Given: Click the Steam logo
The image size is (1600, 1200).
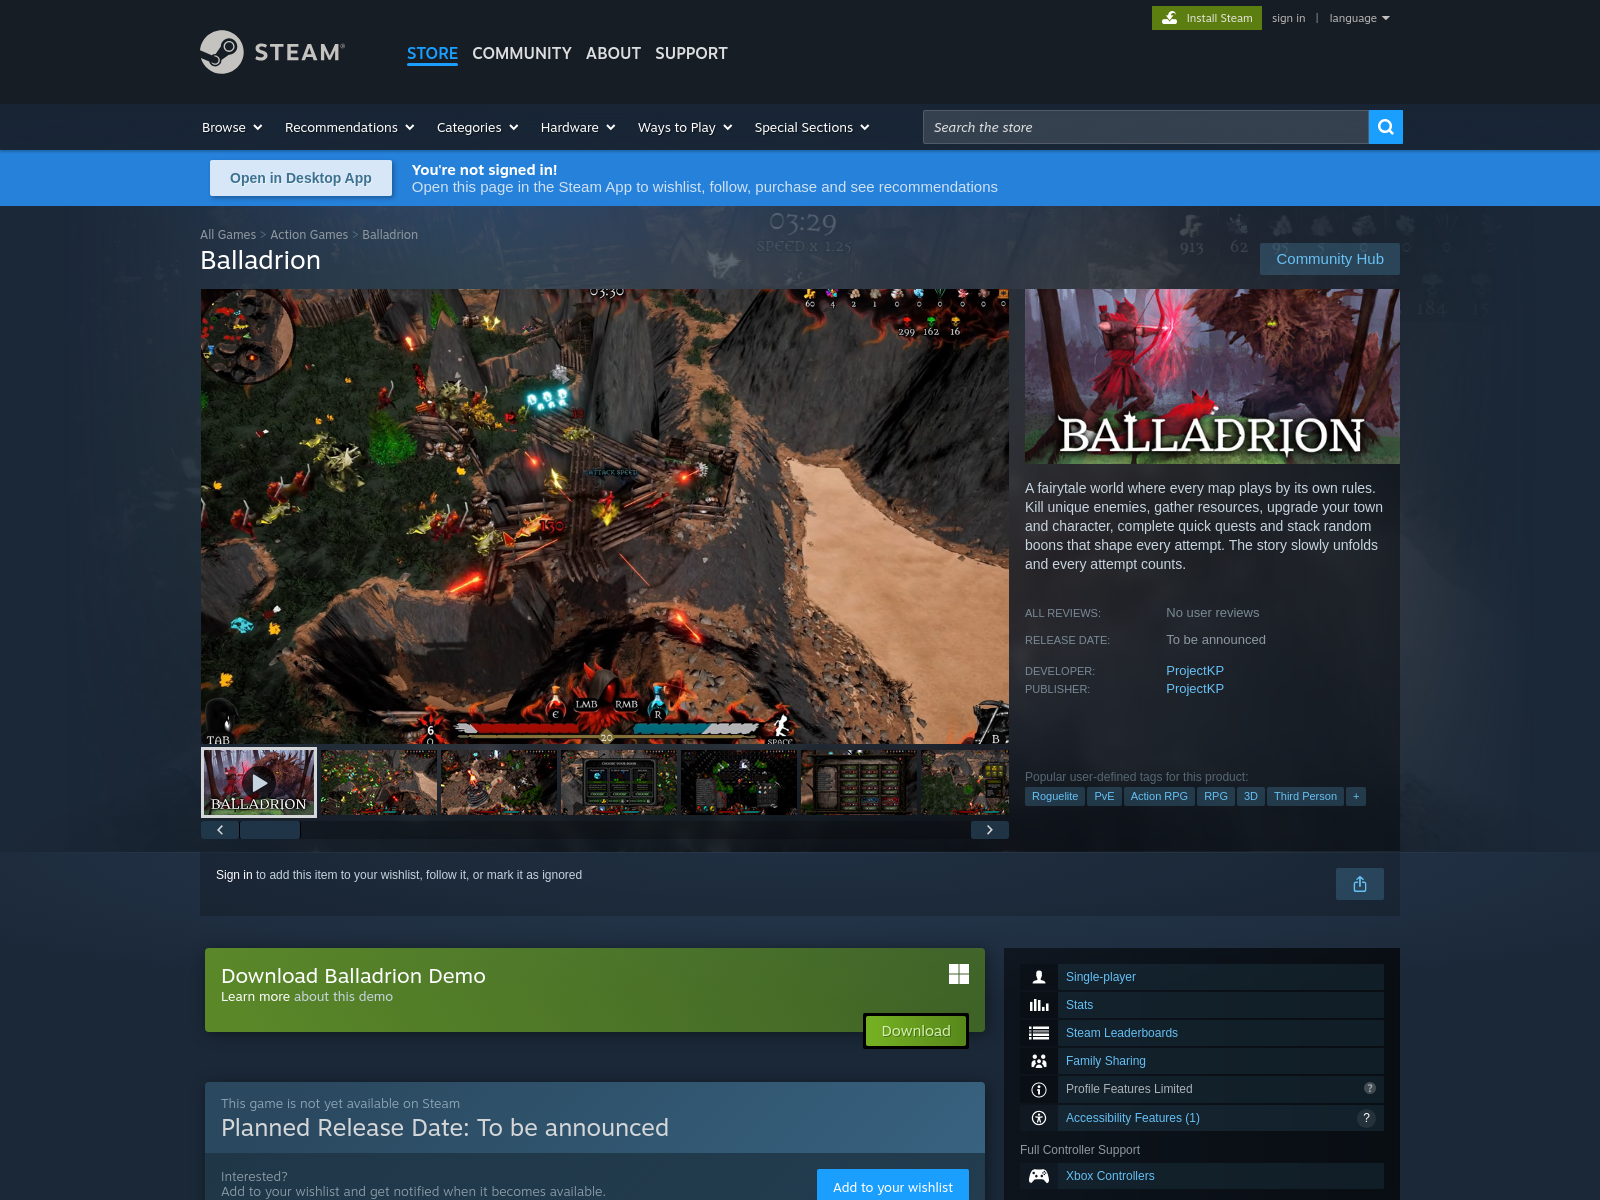Looking at the screenshot, I should click(x=272, y=52).
